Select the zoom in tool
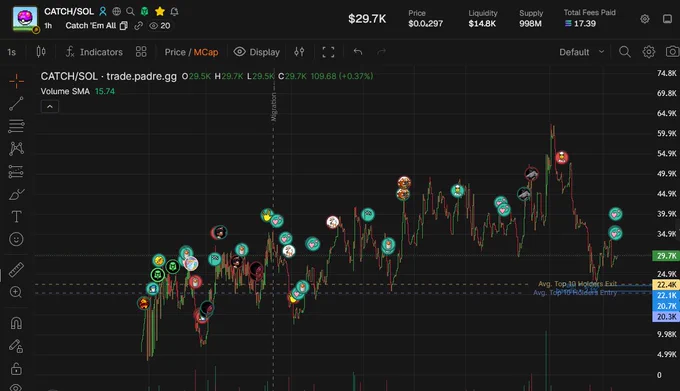 16,292
